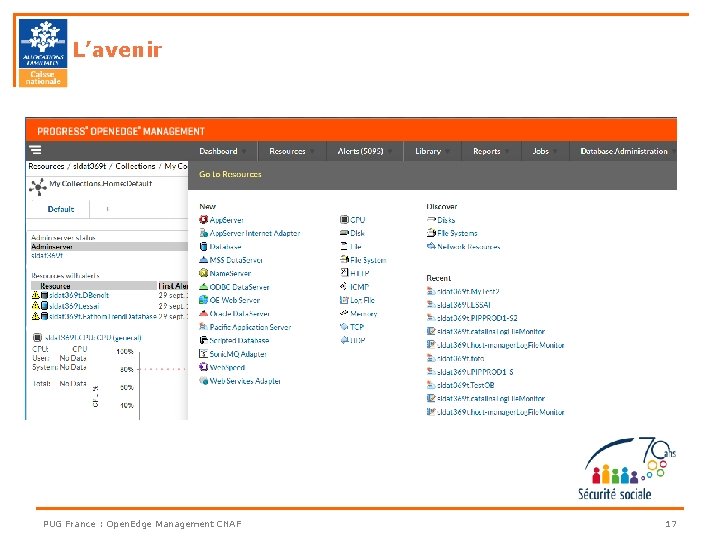Viewport: 720px width, 540px height.
Task: Click the Network Resources icon
Action: pos(431,246)
